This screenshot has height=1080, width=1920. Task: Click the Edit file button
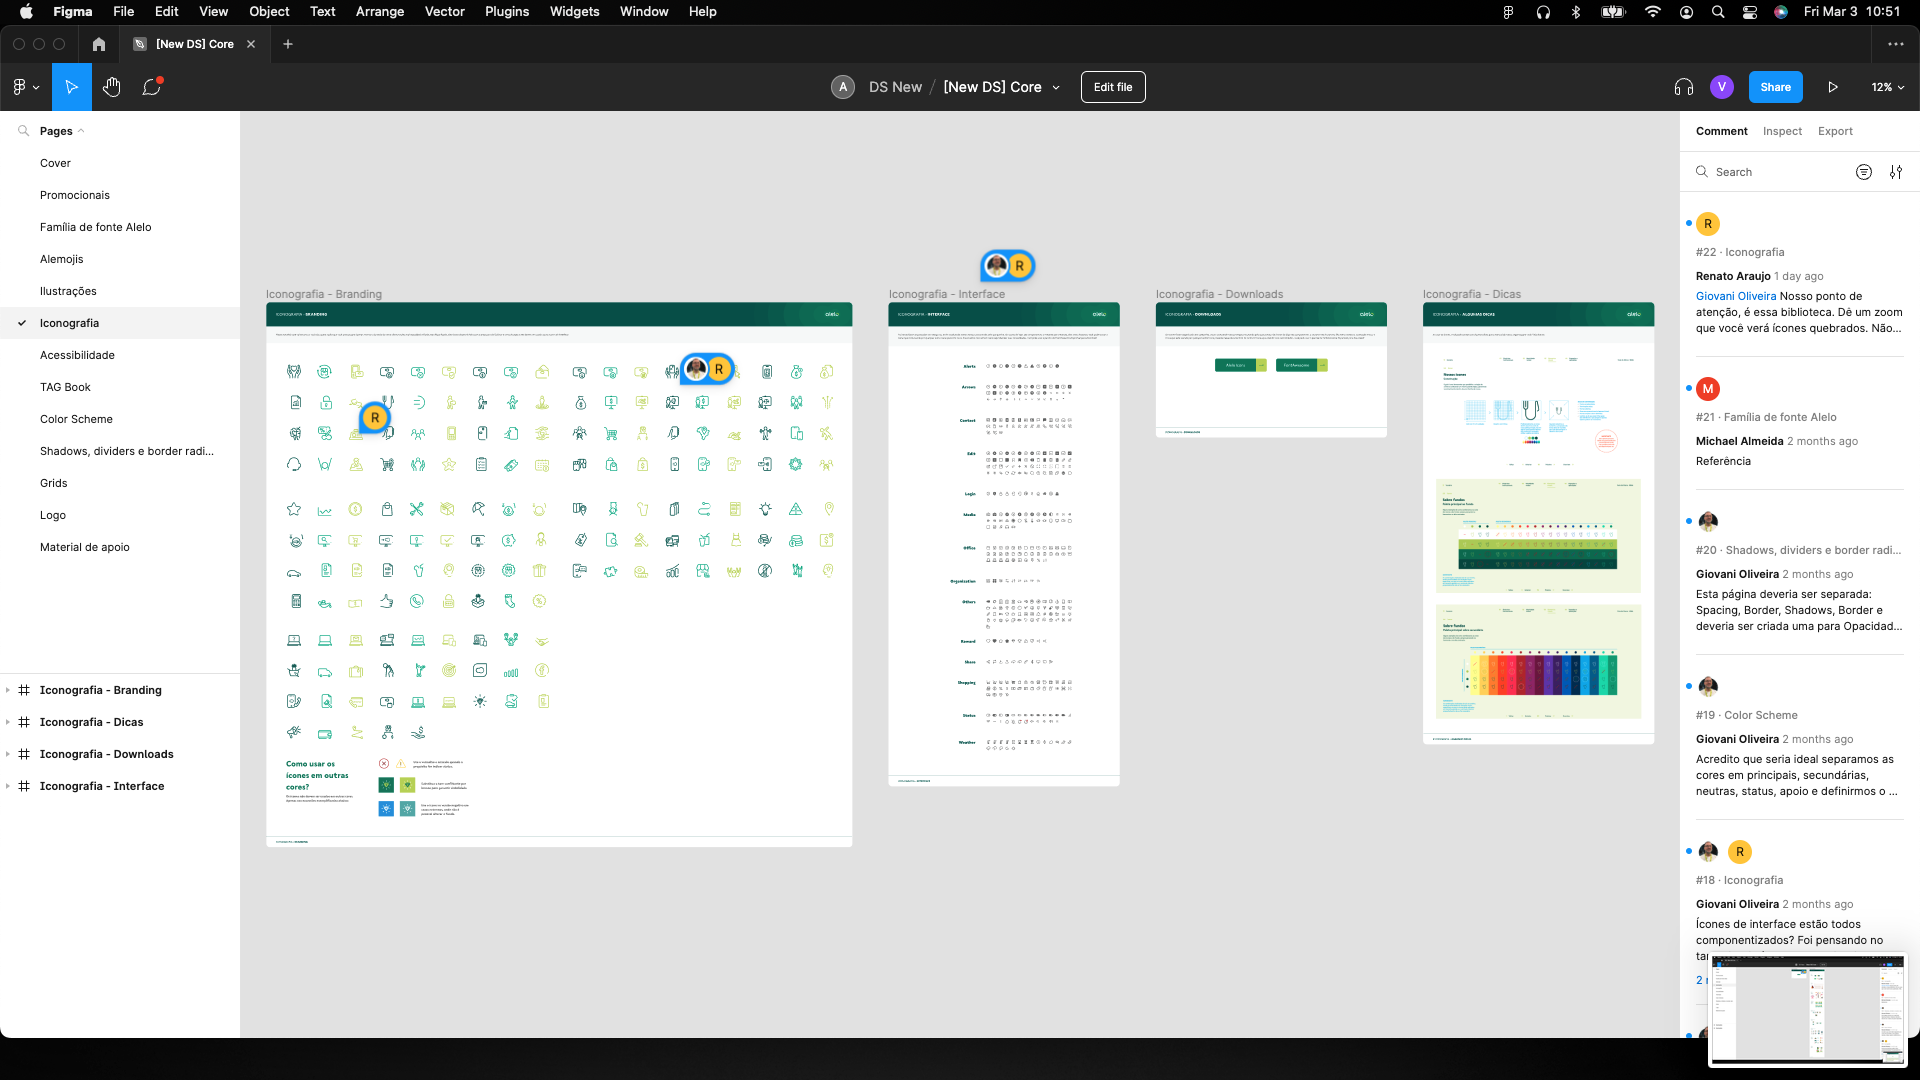1112,87
